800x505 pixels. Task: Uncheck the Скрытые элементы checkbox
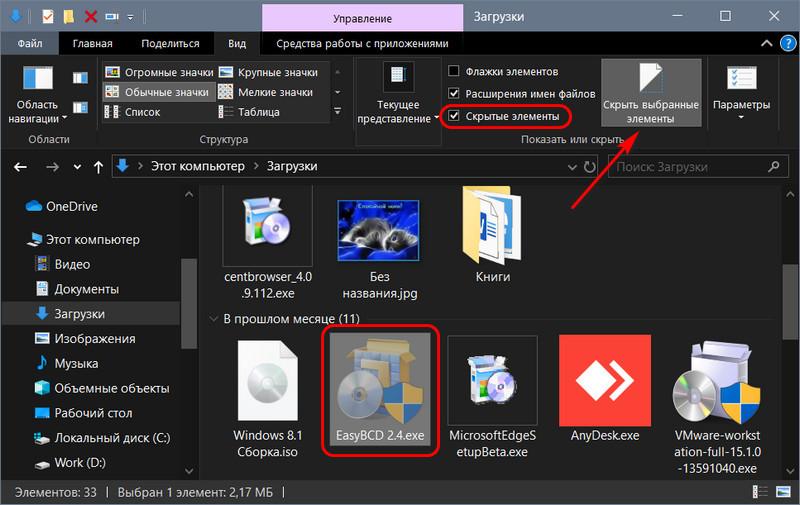point(454,116)
